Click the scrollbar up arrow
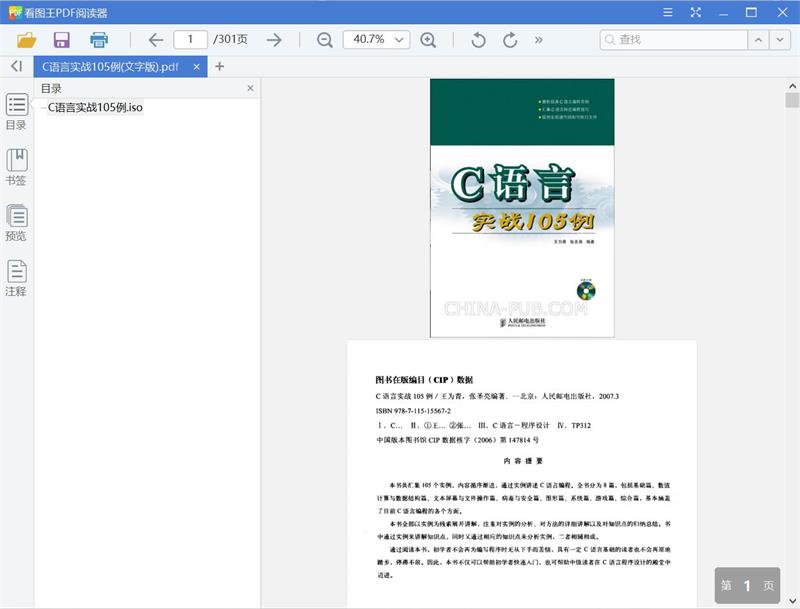 (792, 86)
